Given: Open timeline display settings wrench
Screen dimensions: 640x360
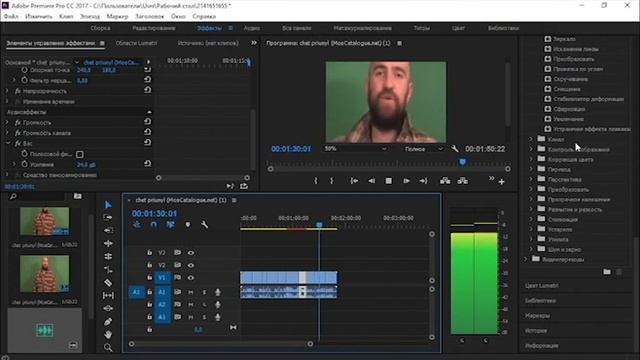Looking at the screenshot, I should point(204,224).
